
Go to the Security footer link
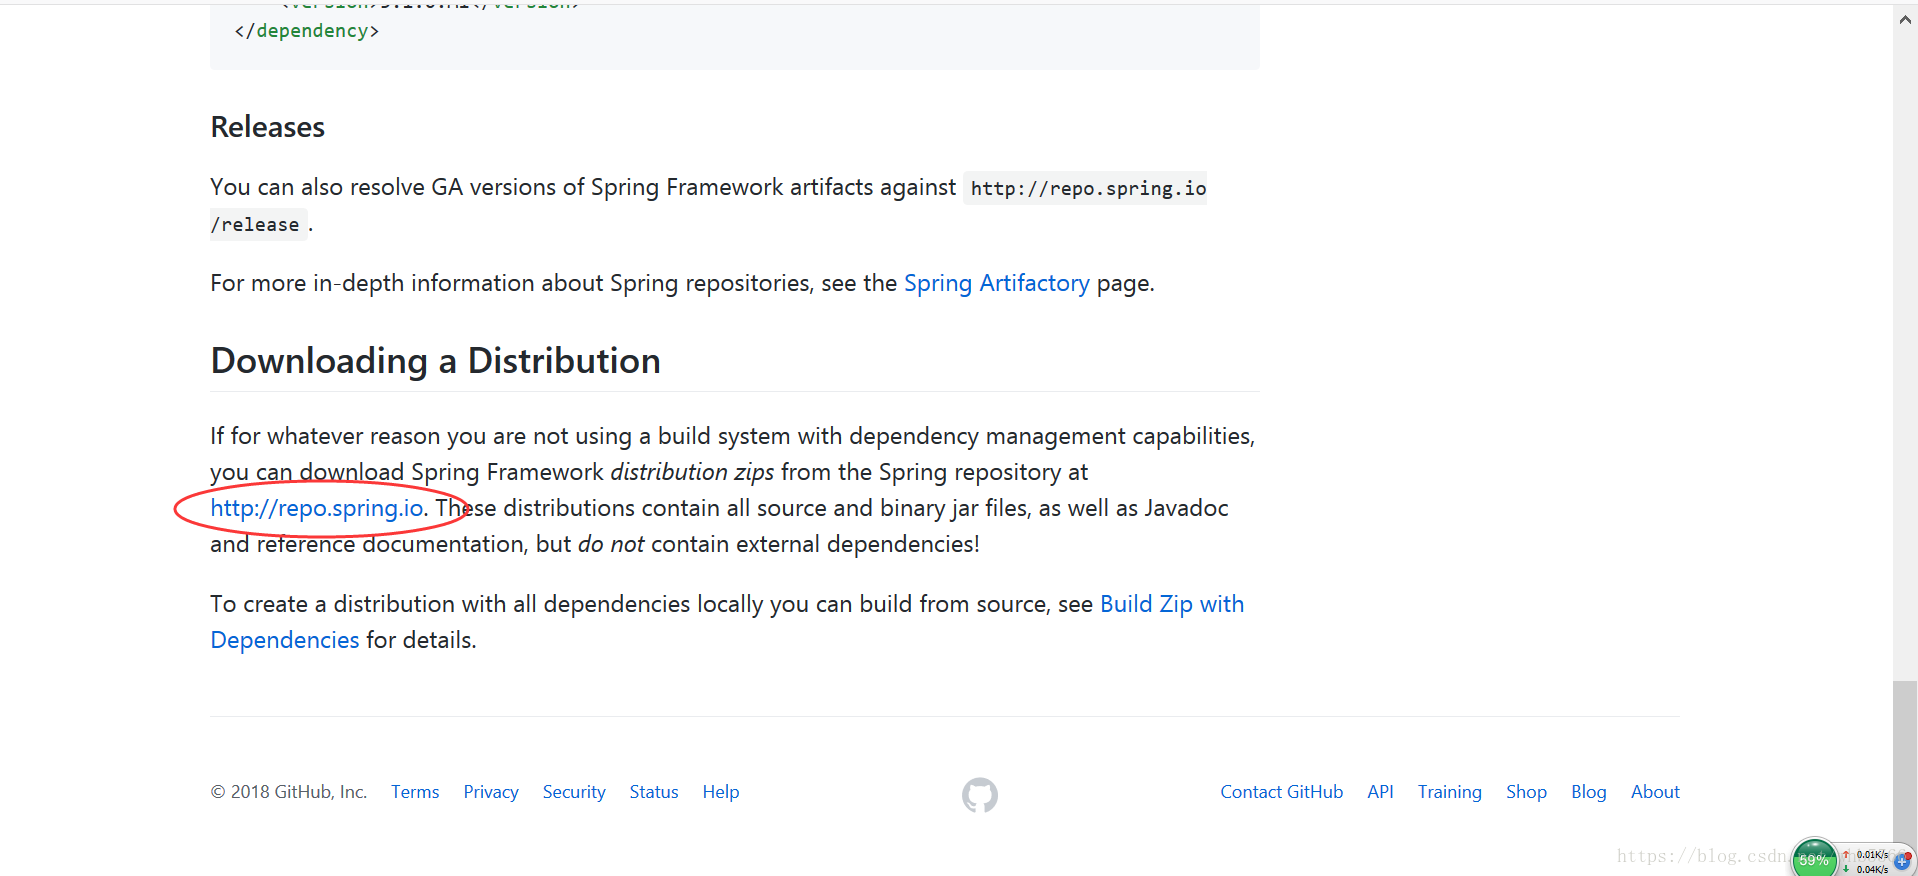click(574, 792)
